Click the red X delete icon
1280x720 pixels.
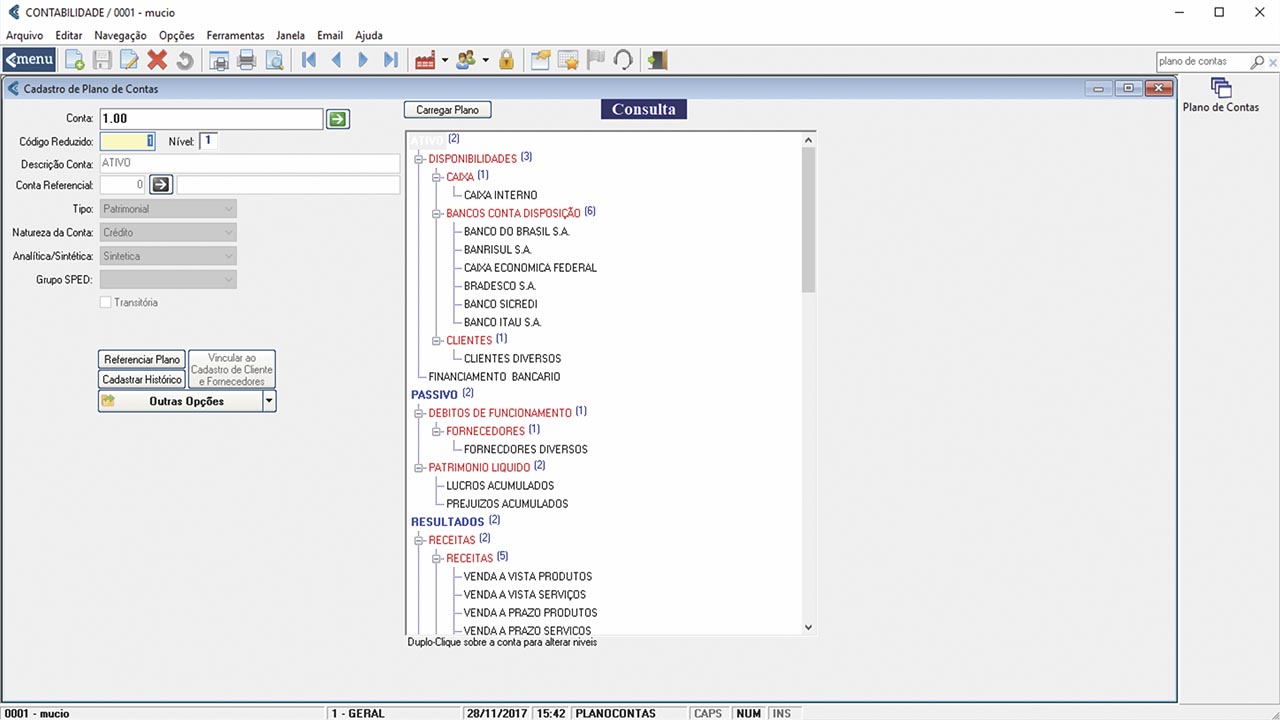click(157, 61)
